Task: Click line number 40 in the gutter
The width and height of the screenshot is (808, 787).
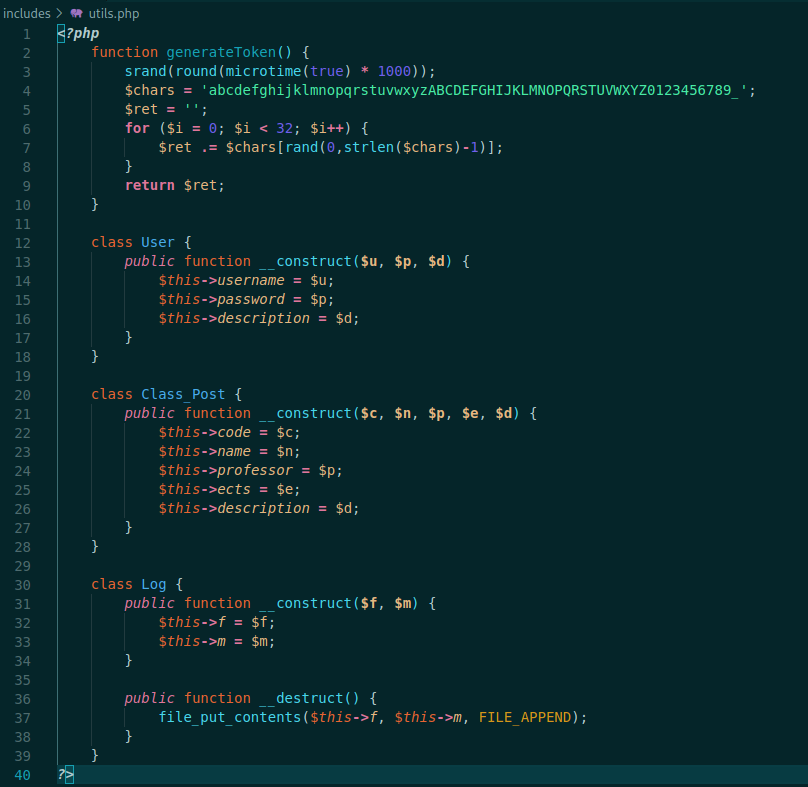Action: tap(23, 775)
